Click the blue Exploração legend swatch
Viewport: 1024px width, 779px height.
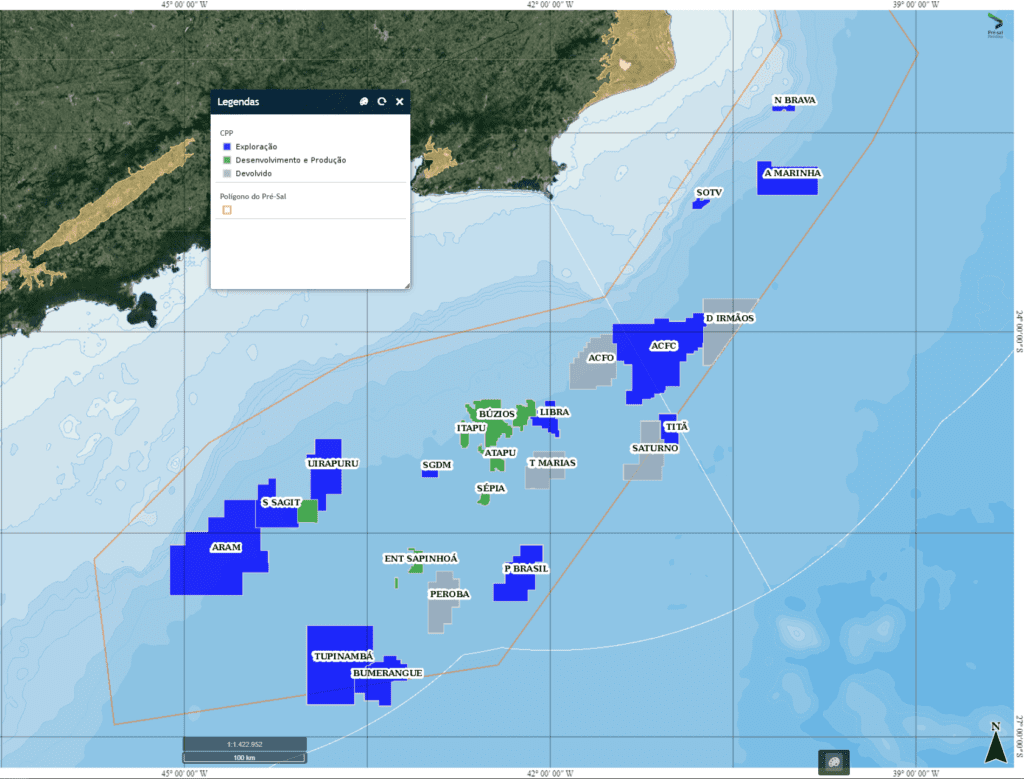[227, 147]
